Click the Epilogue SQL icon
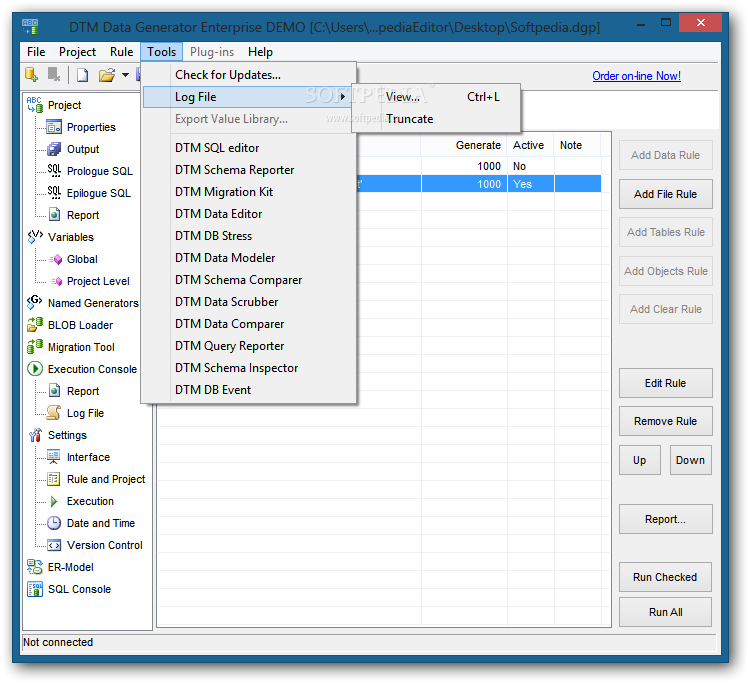 tap(54, 192)
